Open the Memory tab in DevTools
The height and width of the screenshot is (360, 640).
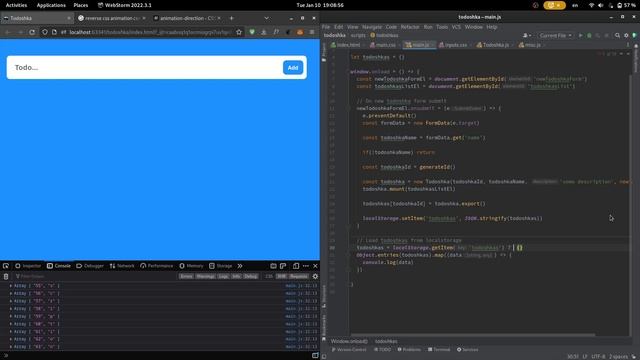coord(191,266)
